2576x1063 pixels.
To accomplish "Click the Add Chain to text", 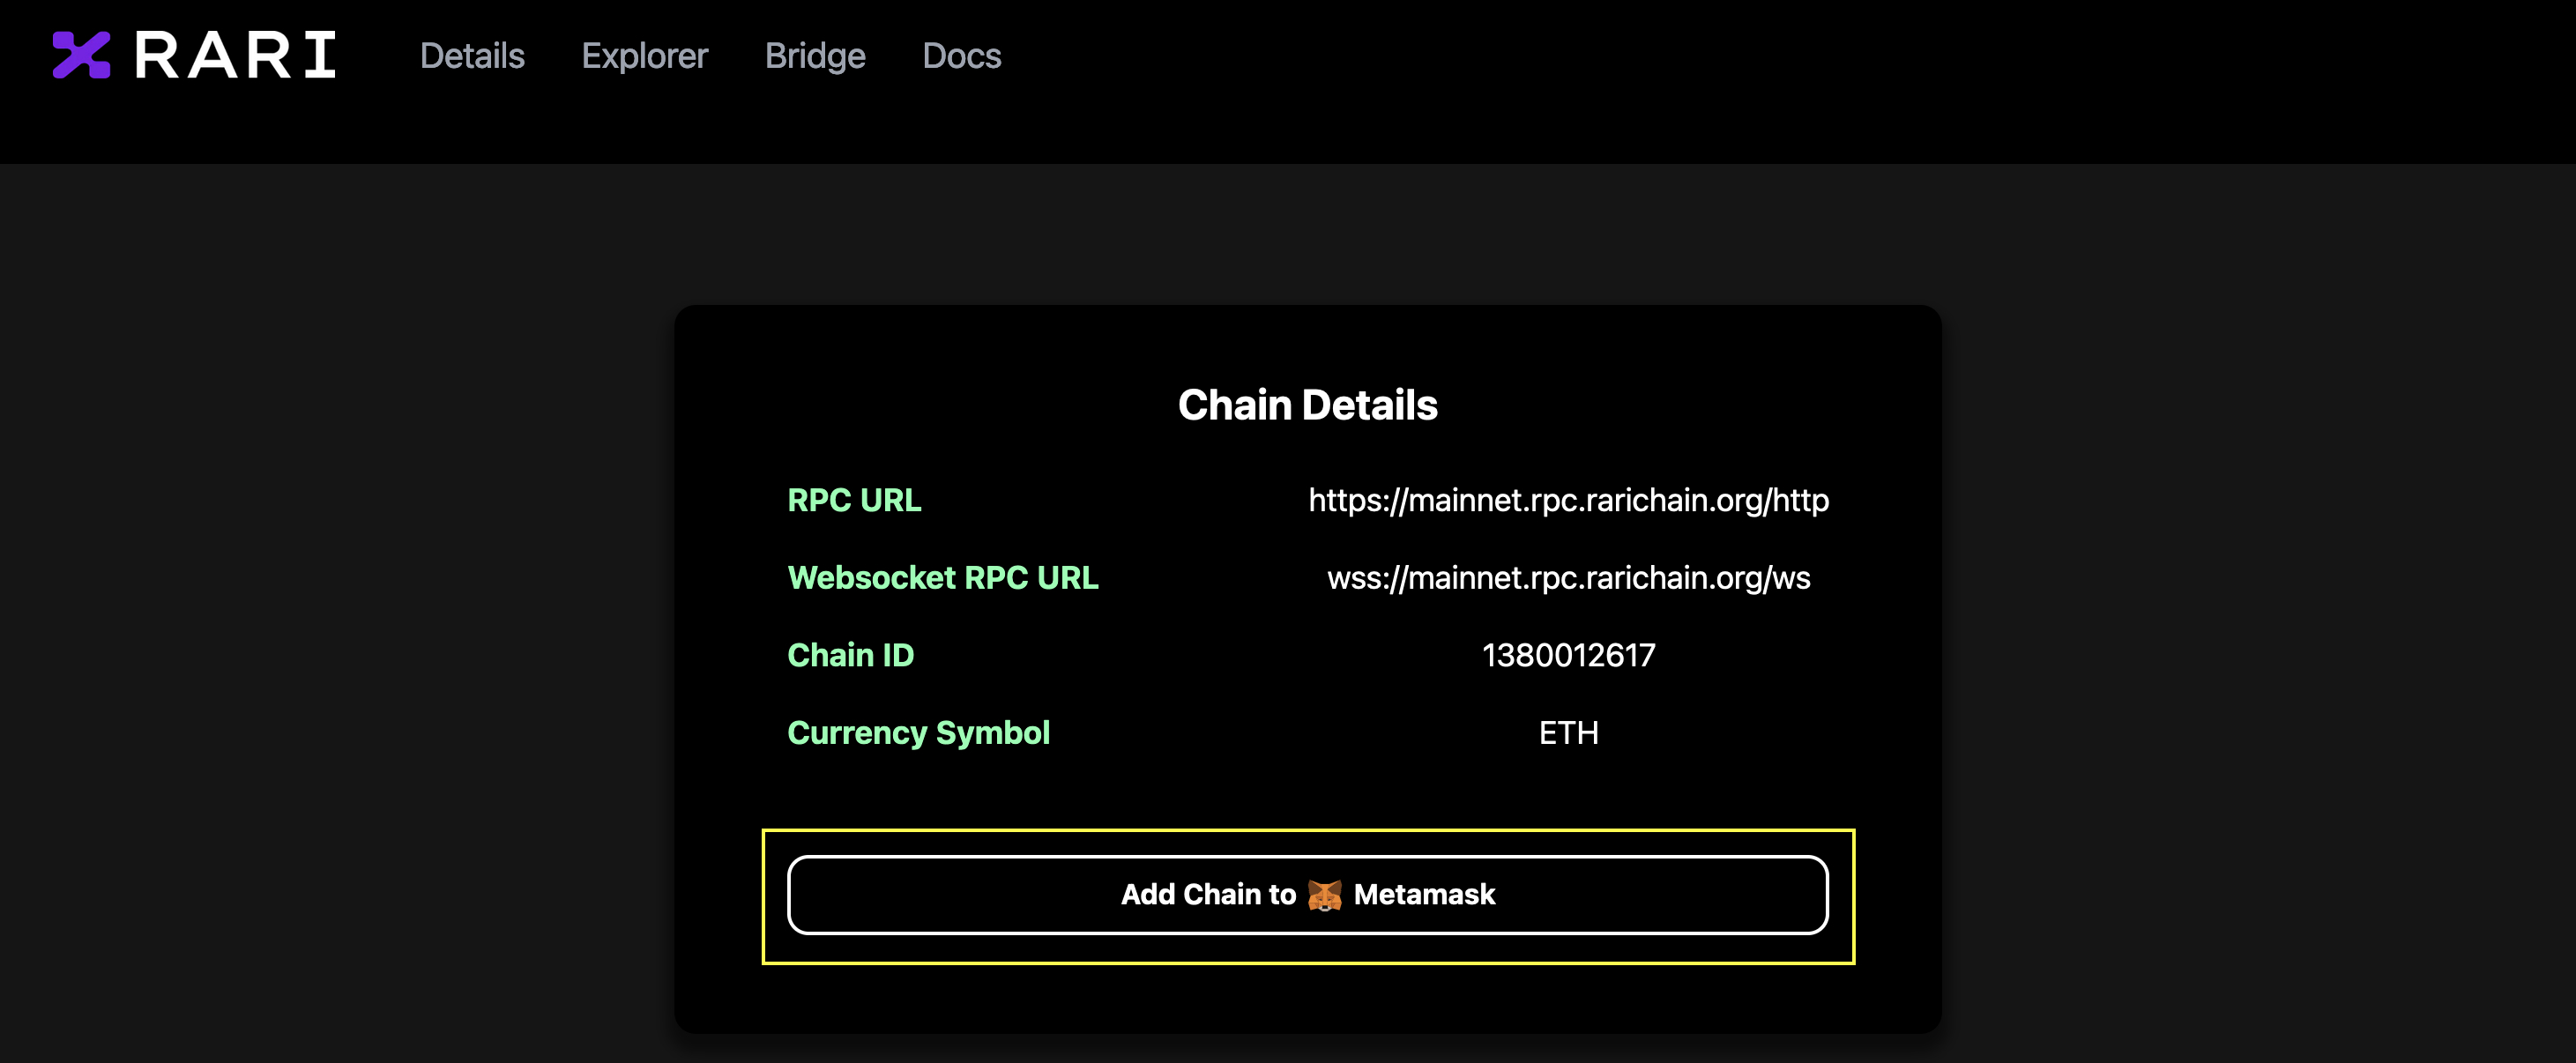I will pos(1208,895).
